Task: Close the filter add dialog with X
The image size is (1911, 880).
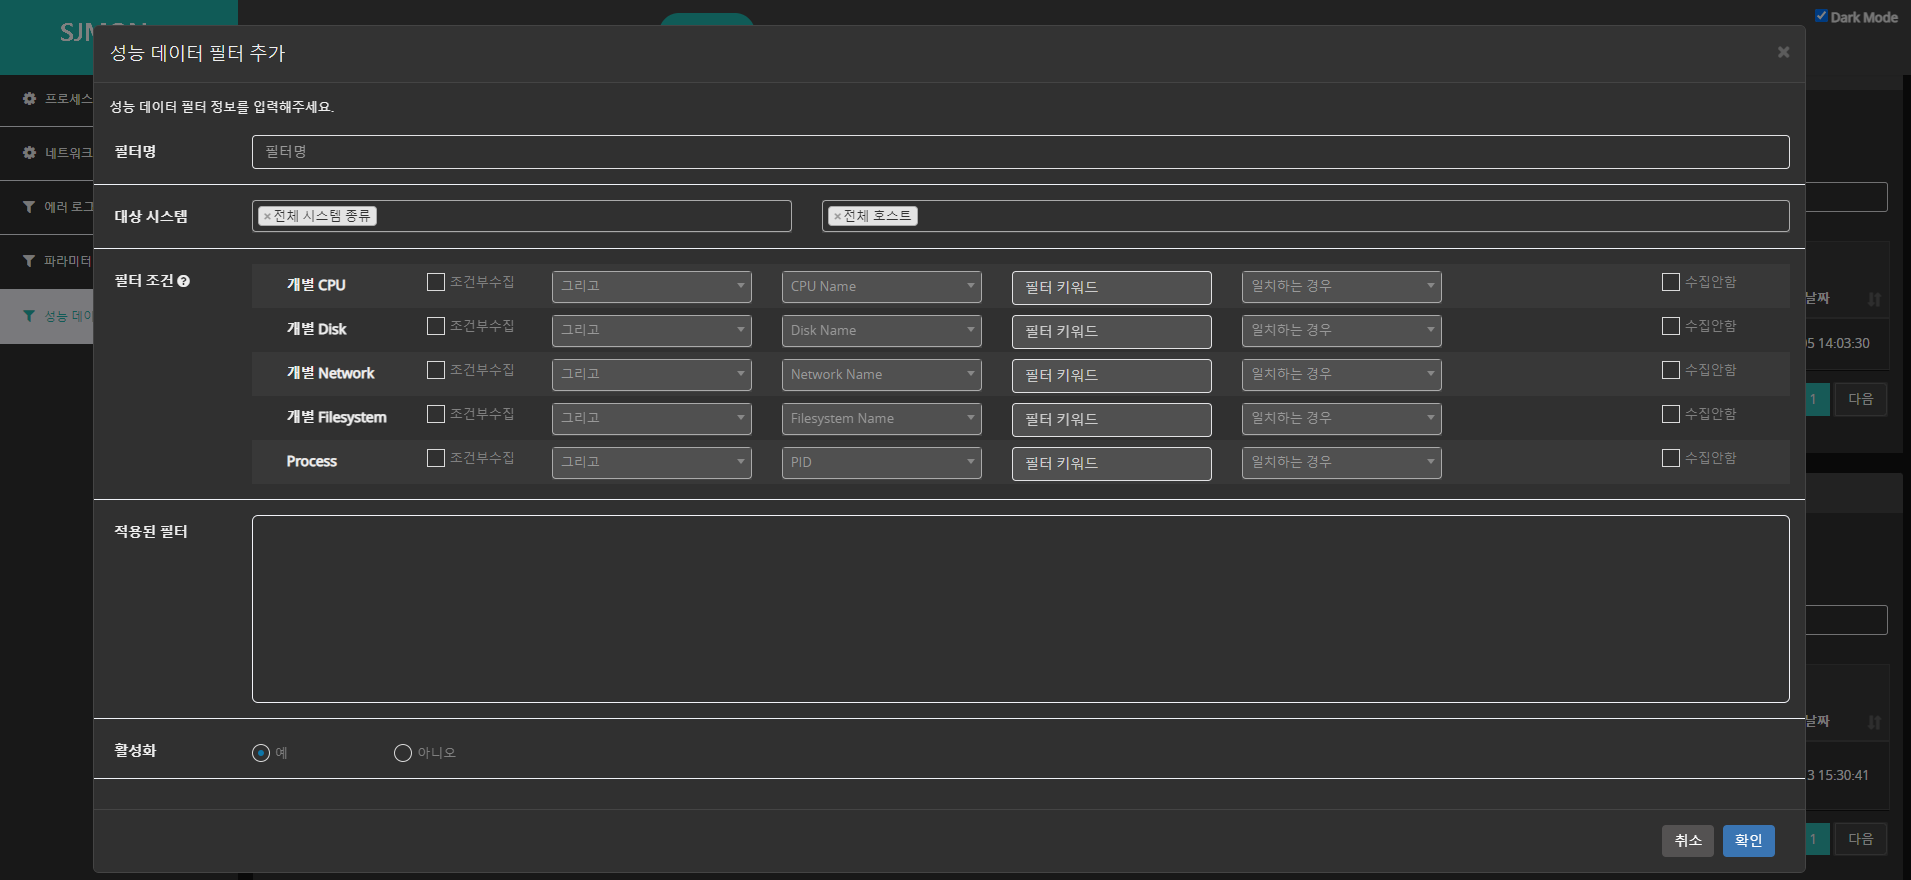Action: tap(1783, 52)
